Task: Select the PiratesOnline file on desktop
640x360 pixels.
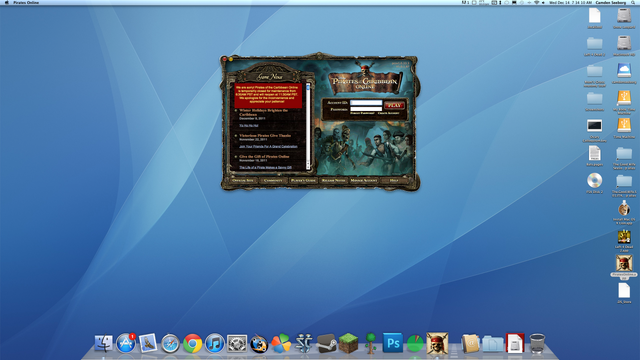Action: [624, 266]
